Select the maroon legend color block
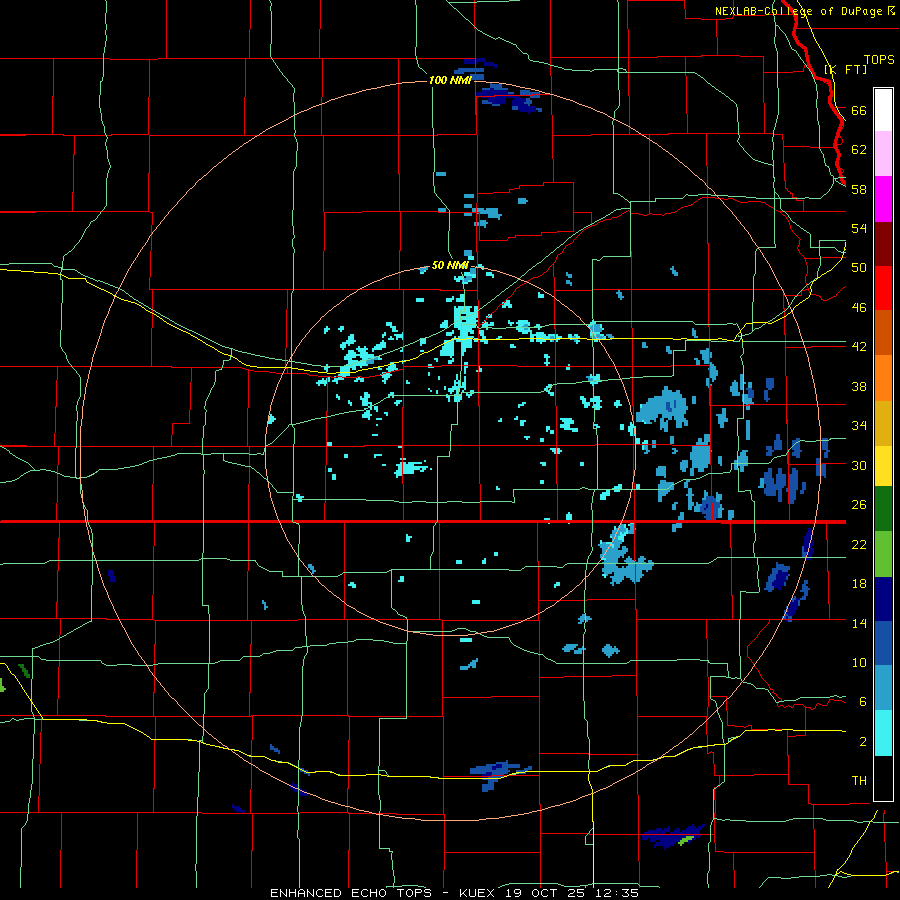 point(883,243)
